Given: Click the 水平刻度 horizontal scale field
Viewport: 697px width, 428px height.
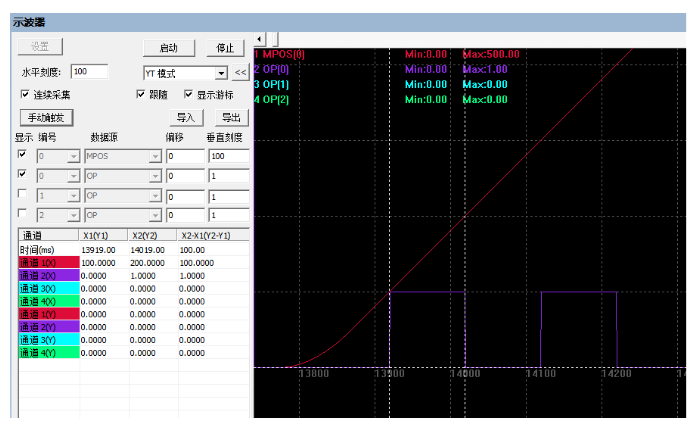Looking at the screenshot, I should [x=89, y=72].
